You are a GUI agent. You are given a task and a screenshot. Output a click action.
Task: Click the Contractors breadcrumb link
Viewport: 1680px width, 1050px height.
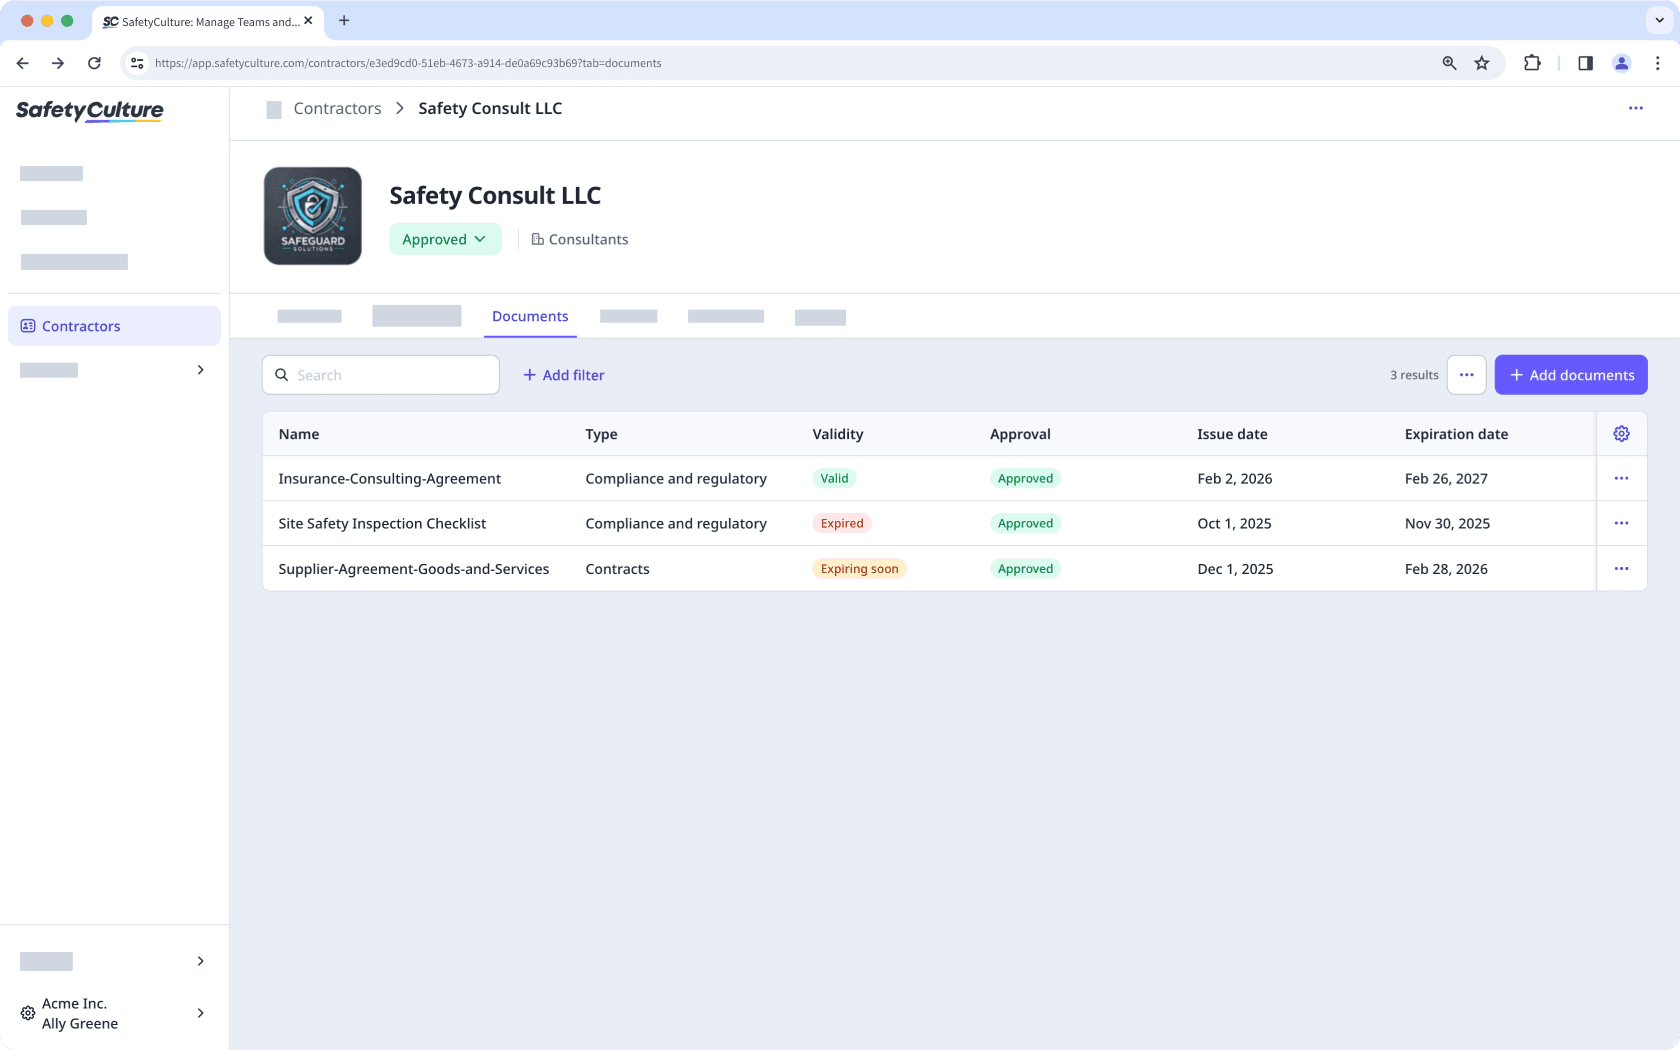point(337,108)
